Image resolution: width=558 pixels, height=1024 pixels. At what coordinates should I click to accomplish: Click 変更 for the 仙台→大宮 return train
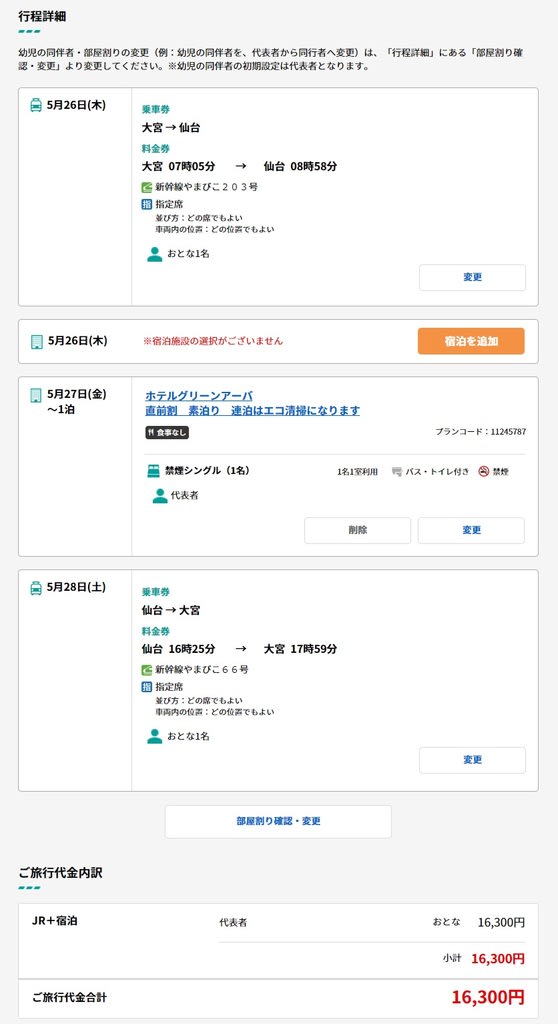[x=472, y=760]
